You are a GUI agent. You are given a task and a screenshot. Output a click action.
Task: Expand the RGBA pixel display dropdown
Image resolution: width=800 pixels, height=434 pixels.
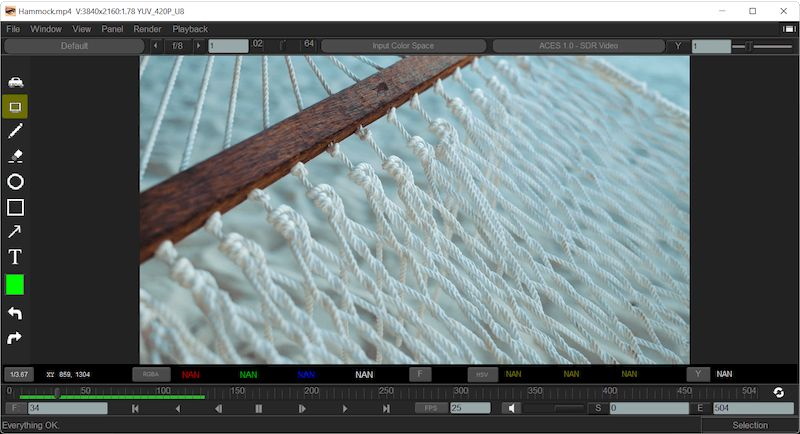point(151,374)
